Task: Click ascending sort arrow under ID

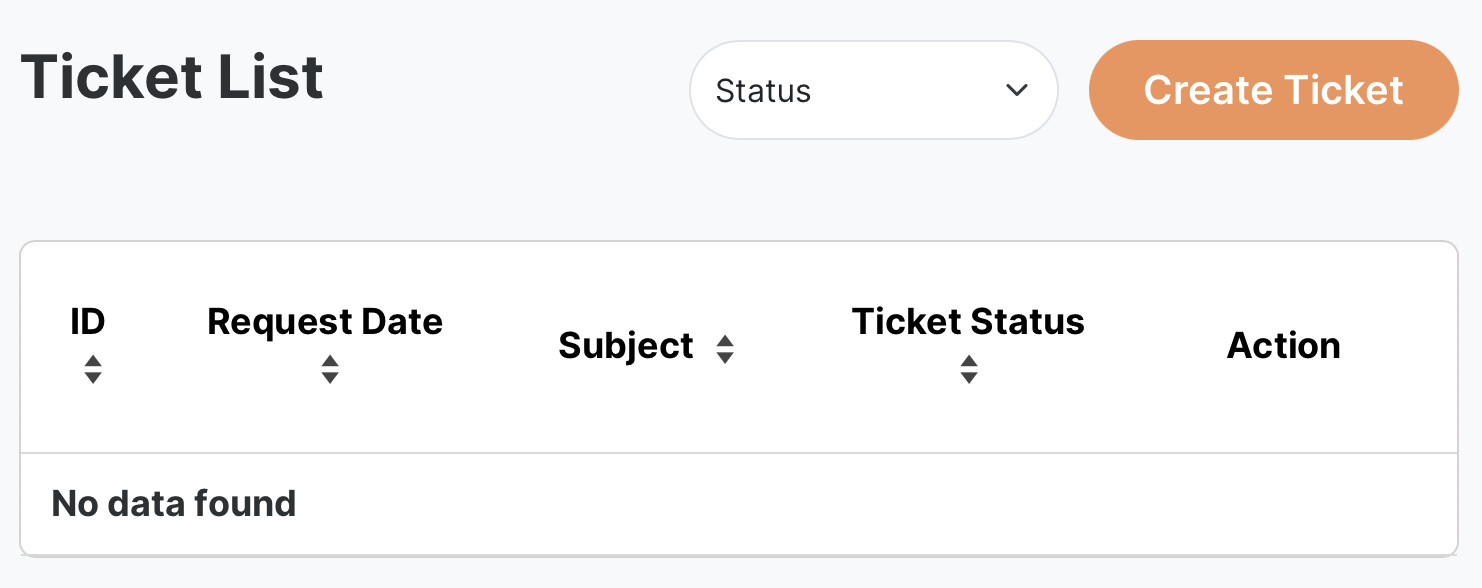Action: (93, 362)
